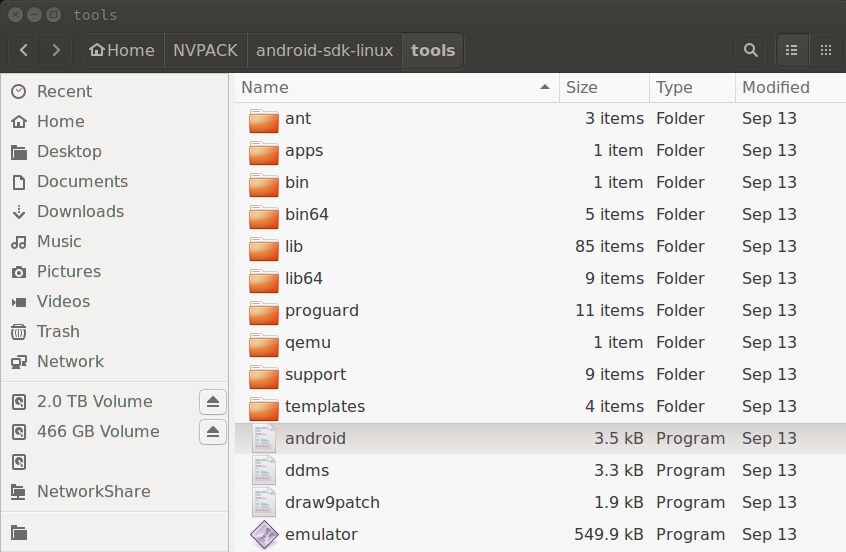The height and width of the screenshot is (552, 846).
Task: Open the search magnifier icon
Action: 751,50
